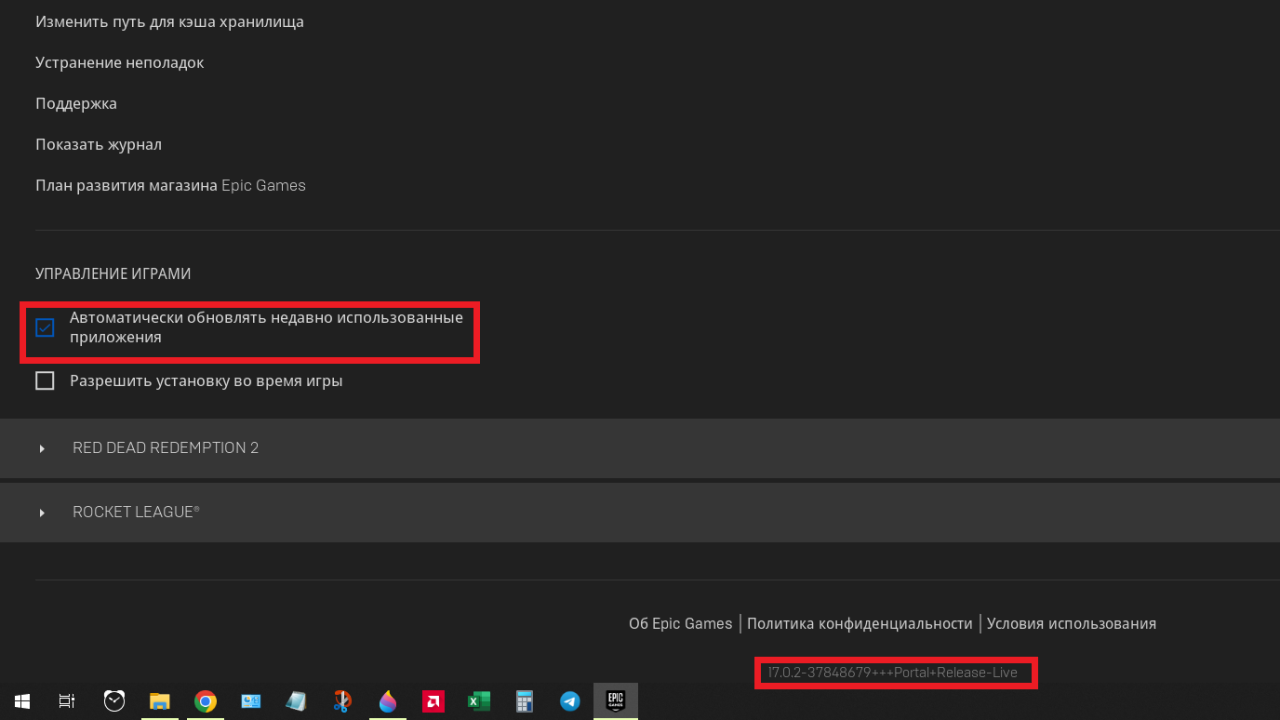
Task: Open the alarm clock app in taskbar
Action: pos(114,702)
